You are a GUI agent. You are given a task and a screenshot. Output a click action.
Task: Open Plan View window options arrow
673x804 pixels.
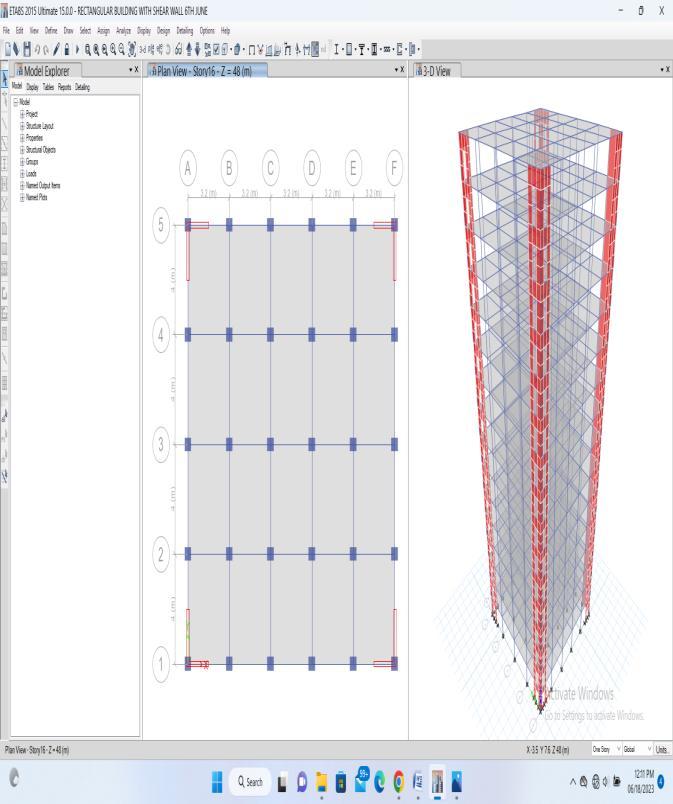[x=396, y=70]
